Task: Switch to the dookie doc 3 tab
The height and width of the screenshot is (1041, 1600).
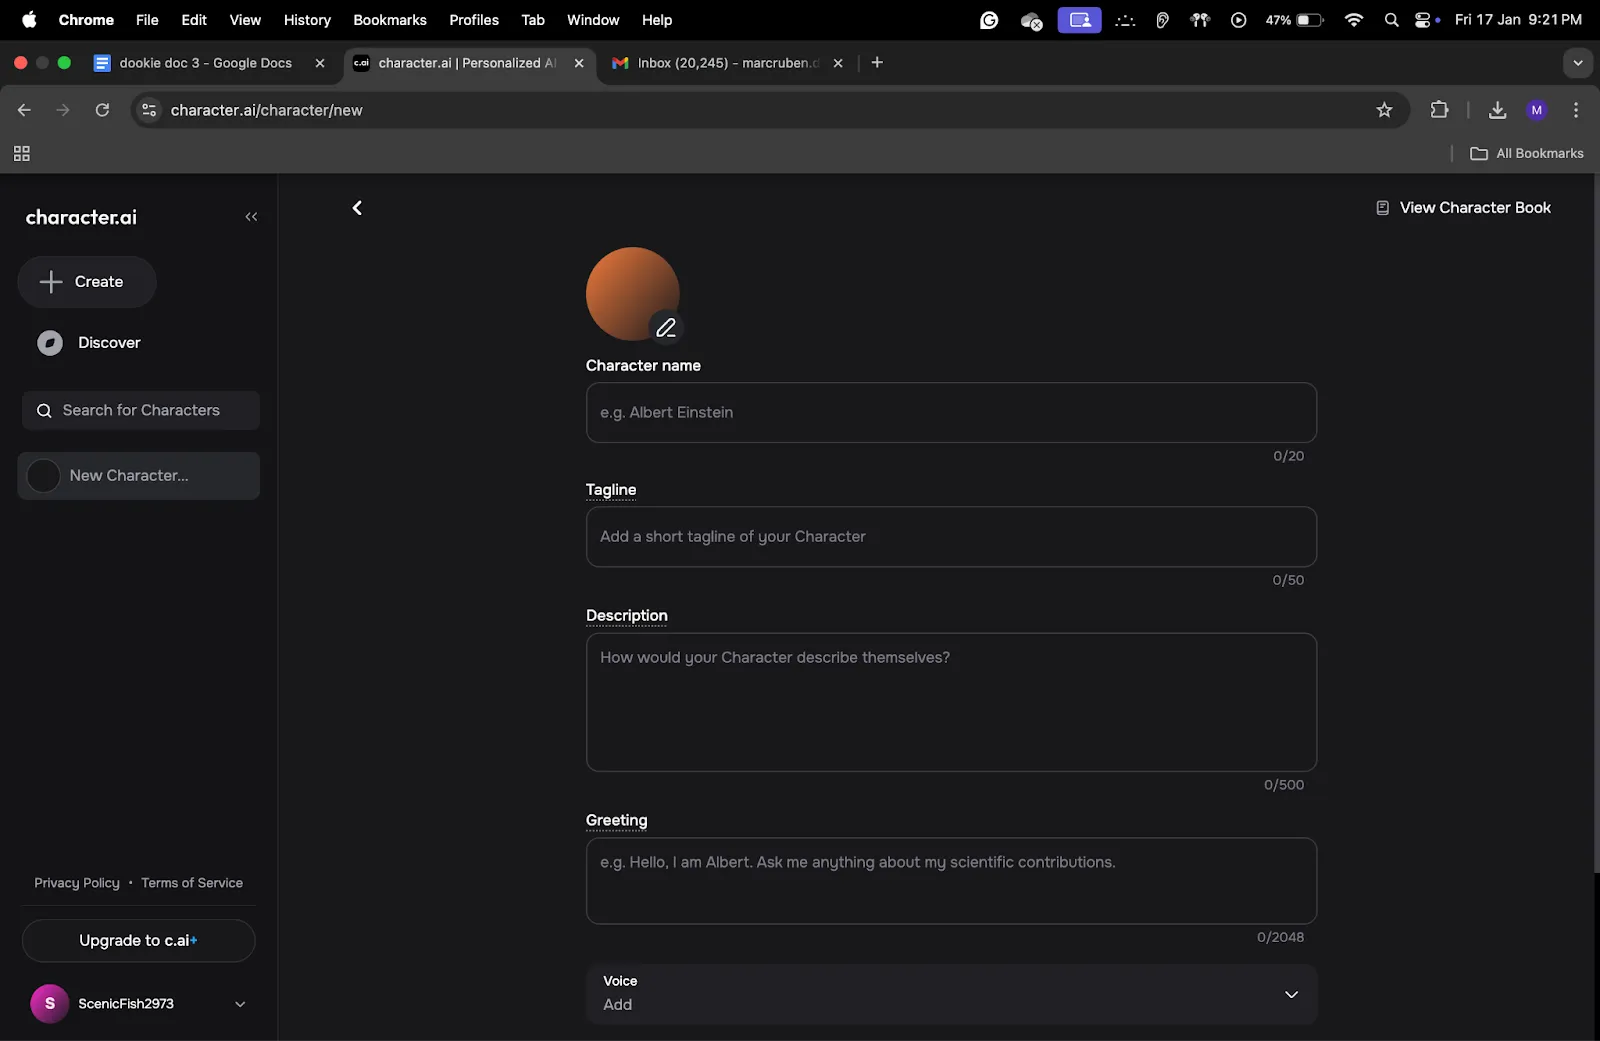Action: click(205, 63)
